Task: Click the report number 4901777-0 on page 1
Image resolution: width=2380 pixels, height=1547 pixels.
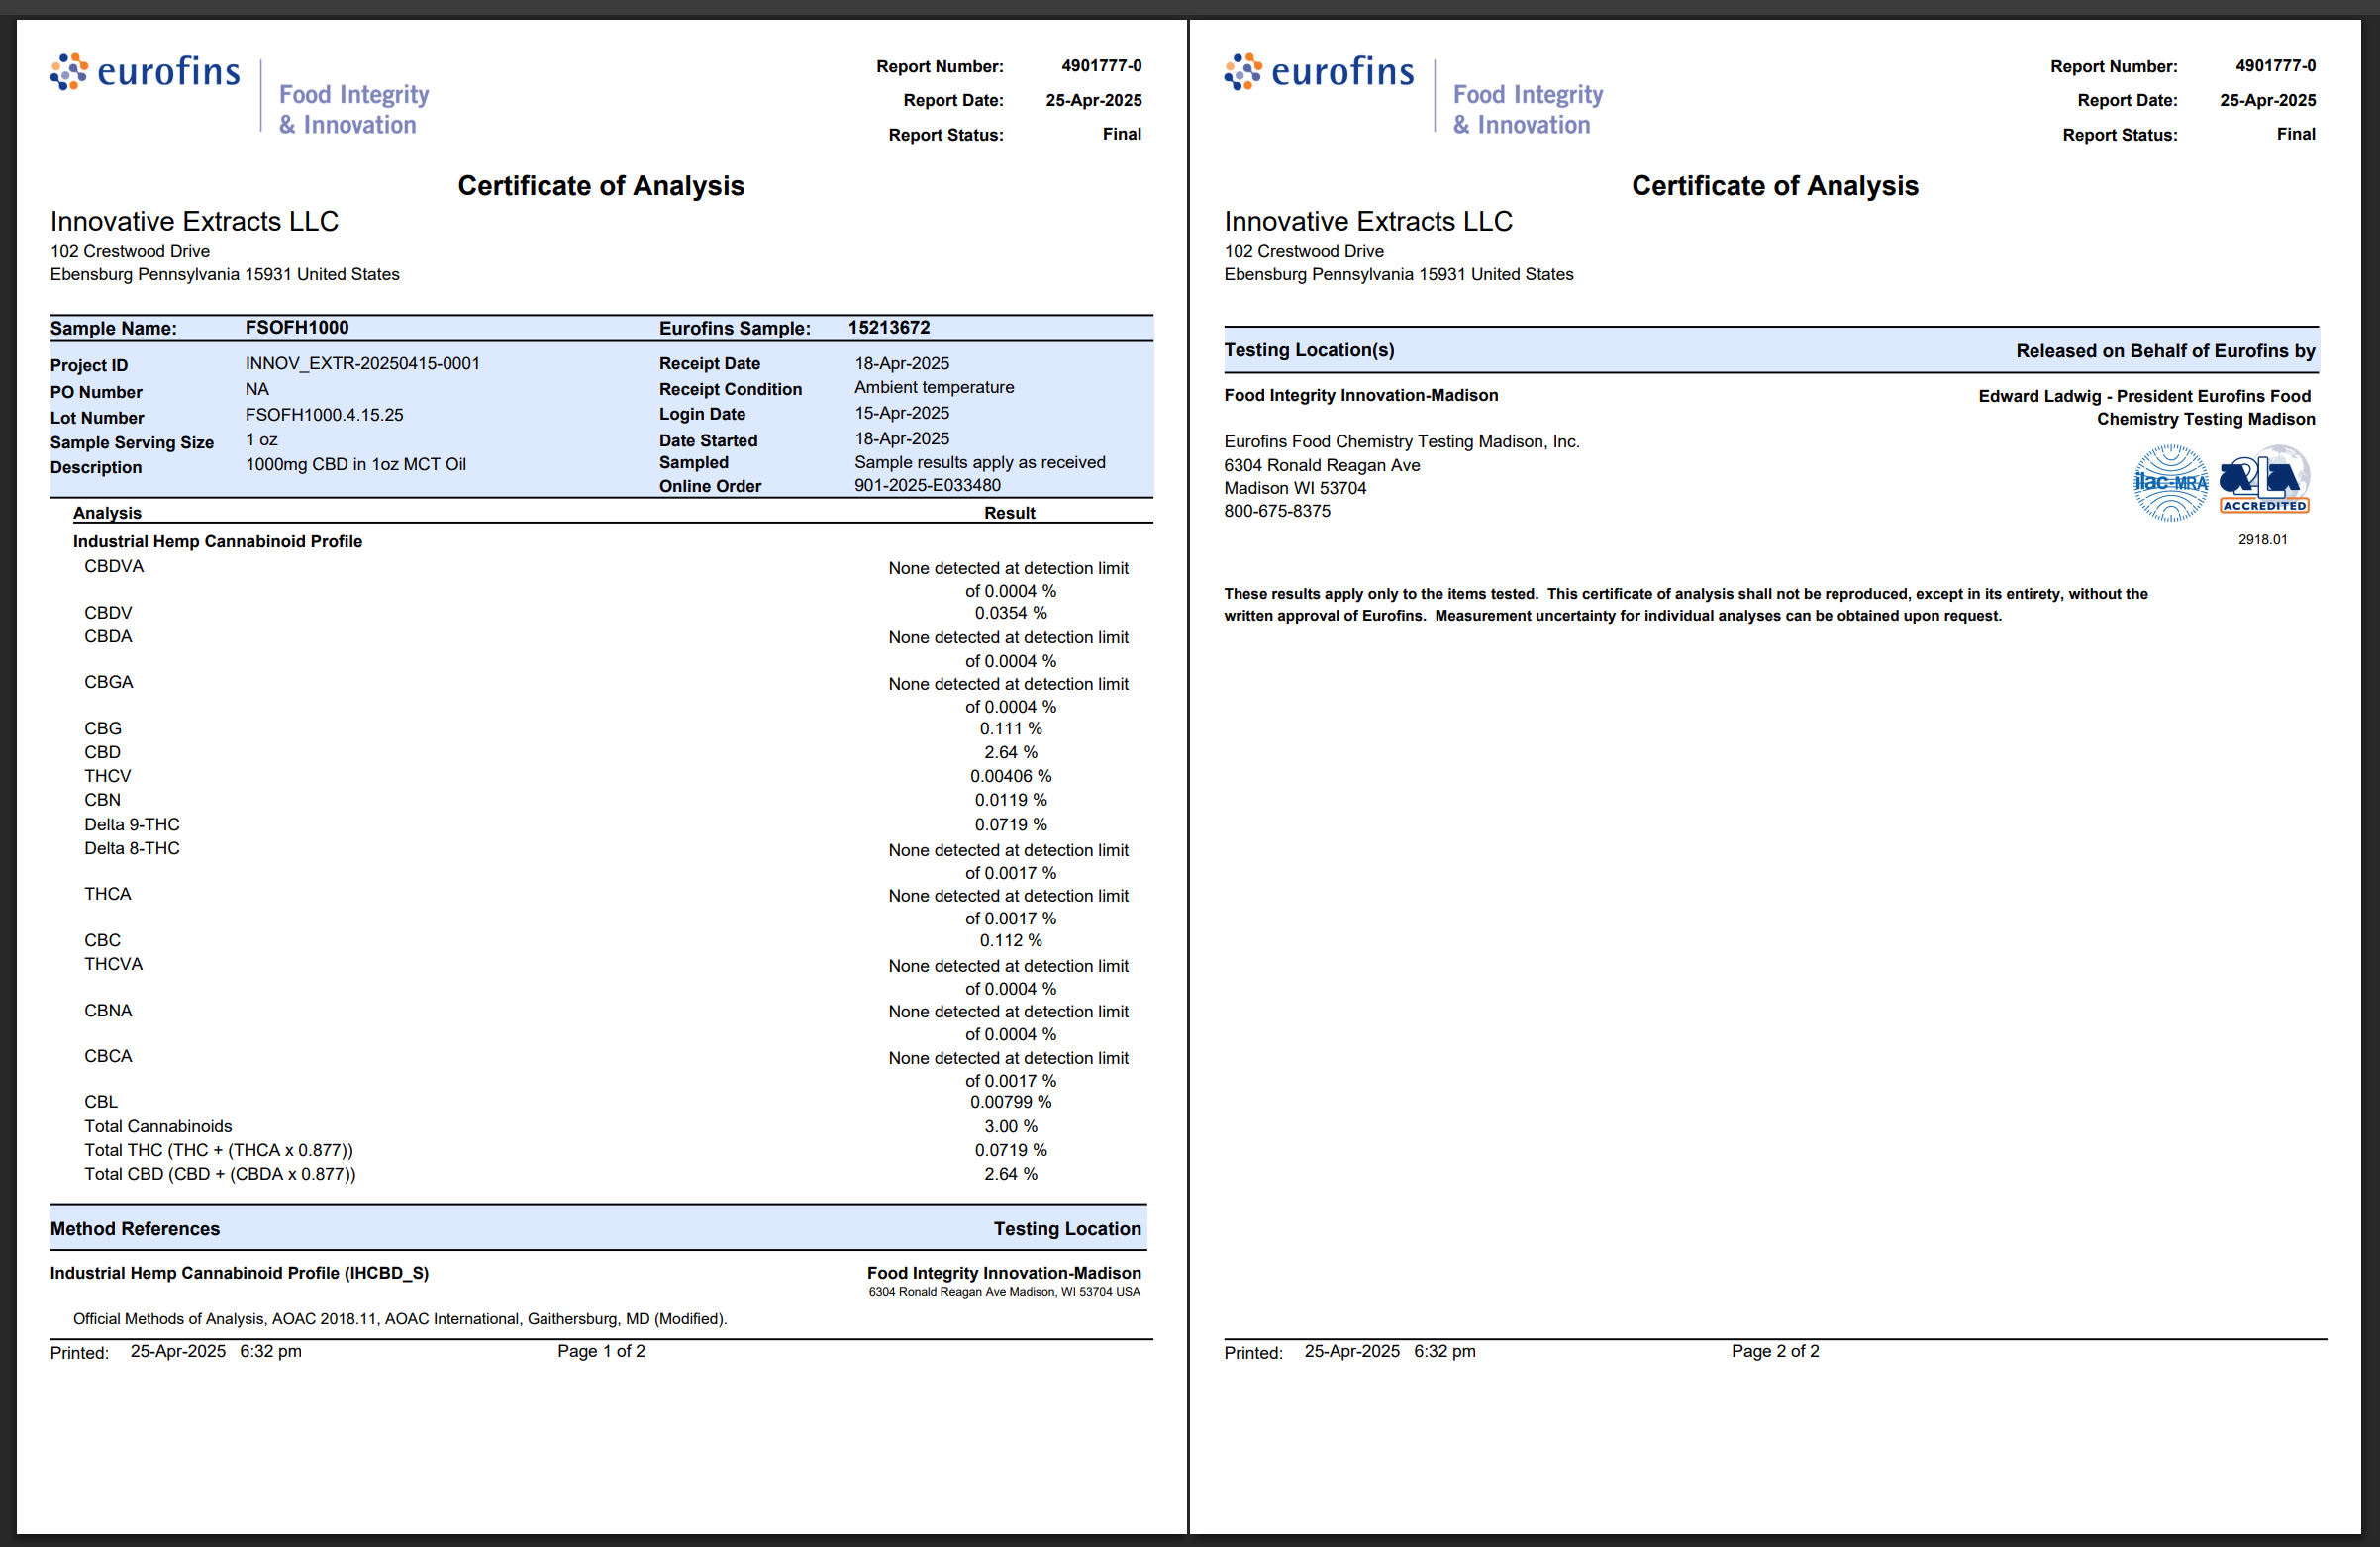Action: [x=1101, y=66]
